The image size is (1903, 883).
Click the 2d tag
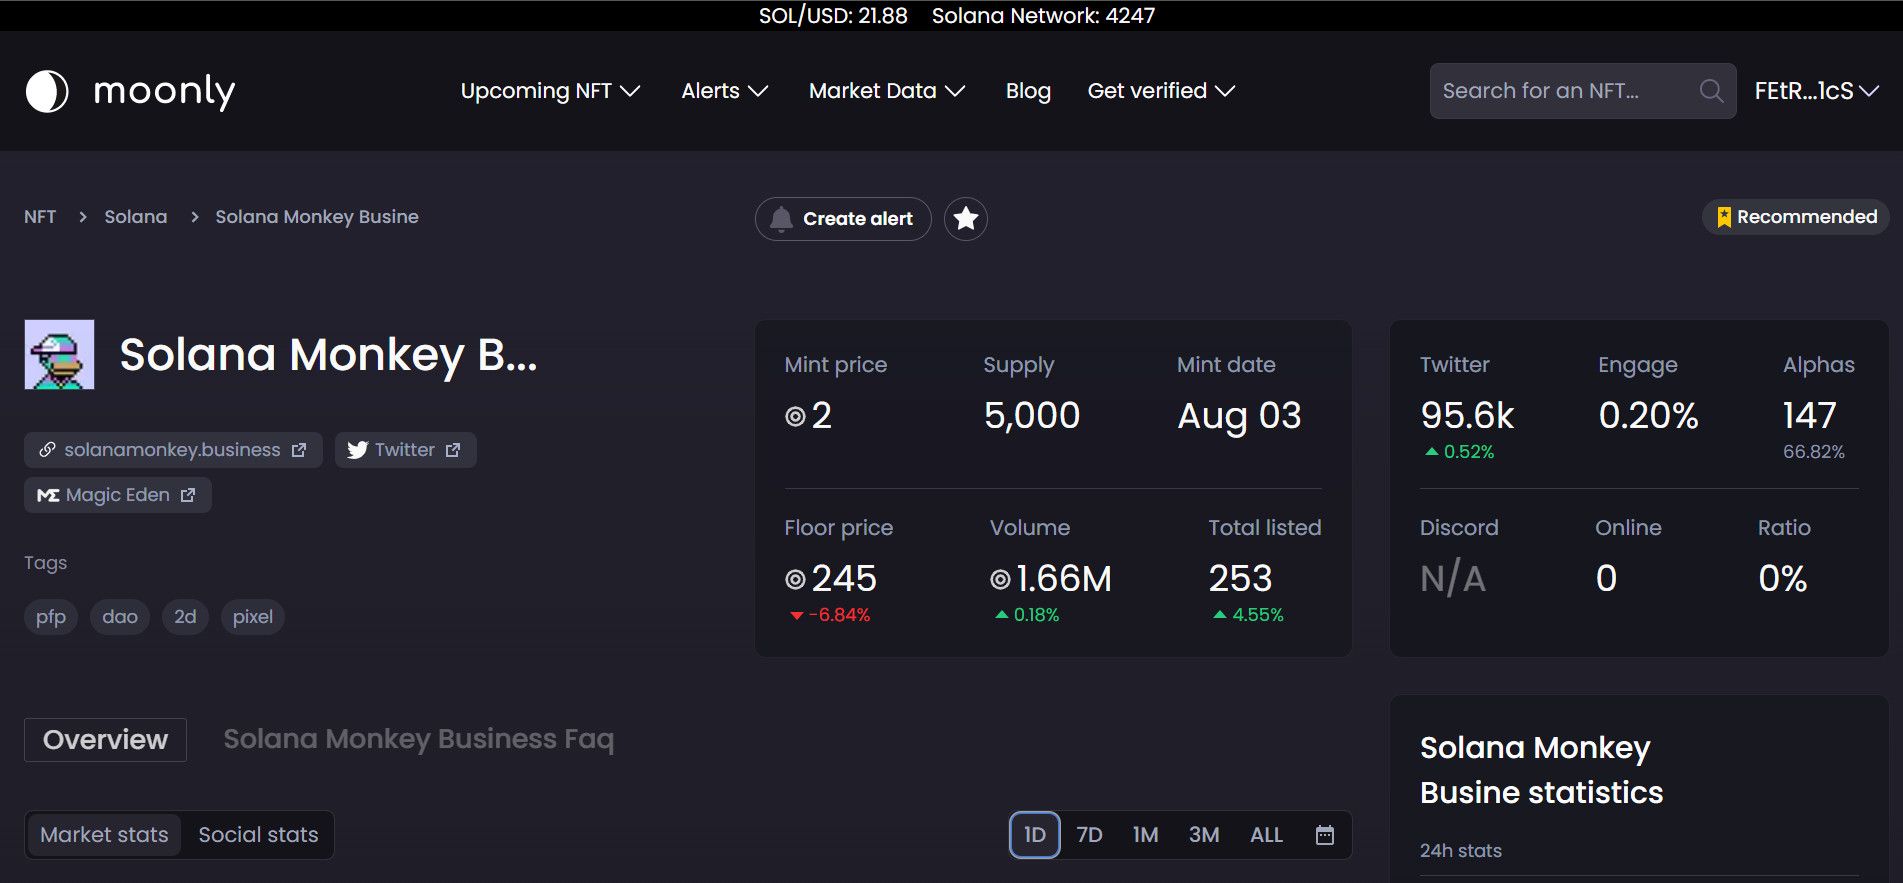click(x=185, y=617)
